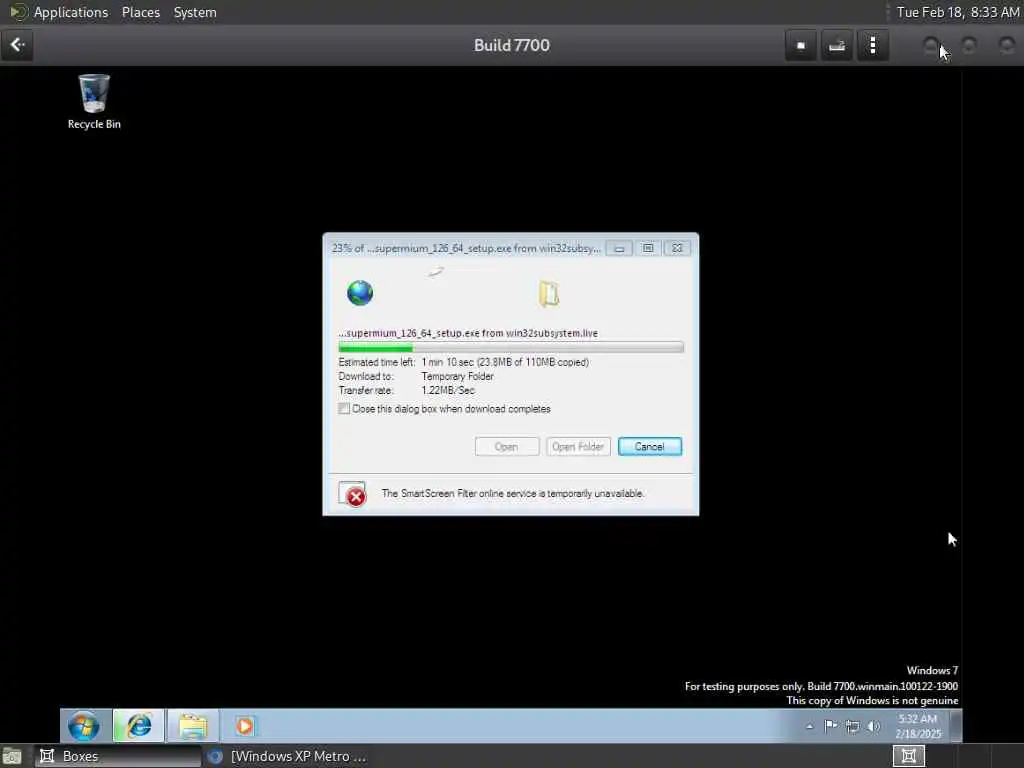Minimize the download dialog
The image size is (1024, 768).
point(619,248)
